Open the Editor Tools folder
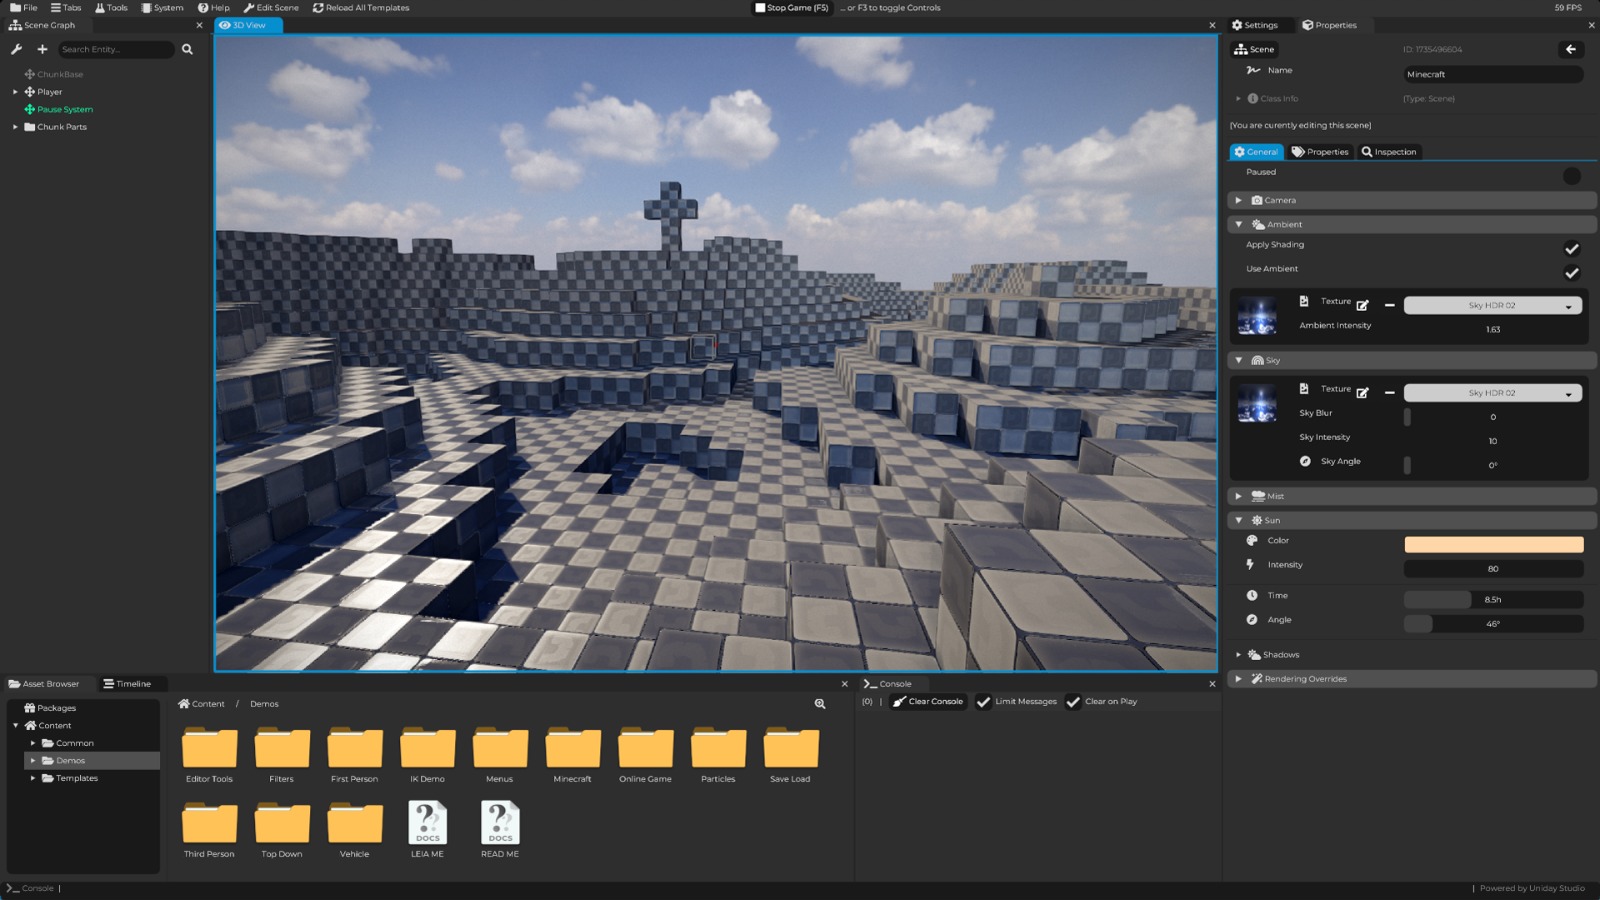 click(x=209, y=755)
